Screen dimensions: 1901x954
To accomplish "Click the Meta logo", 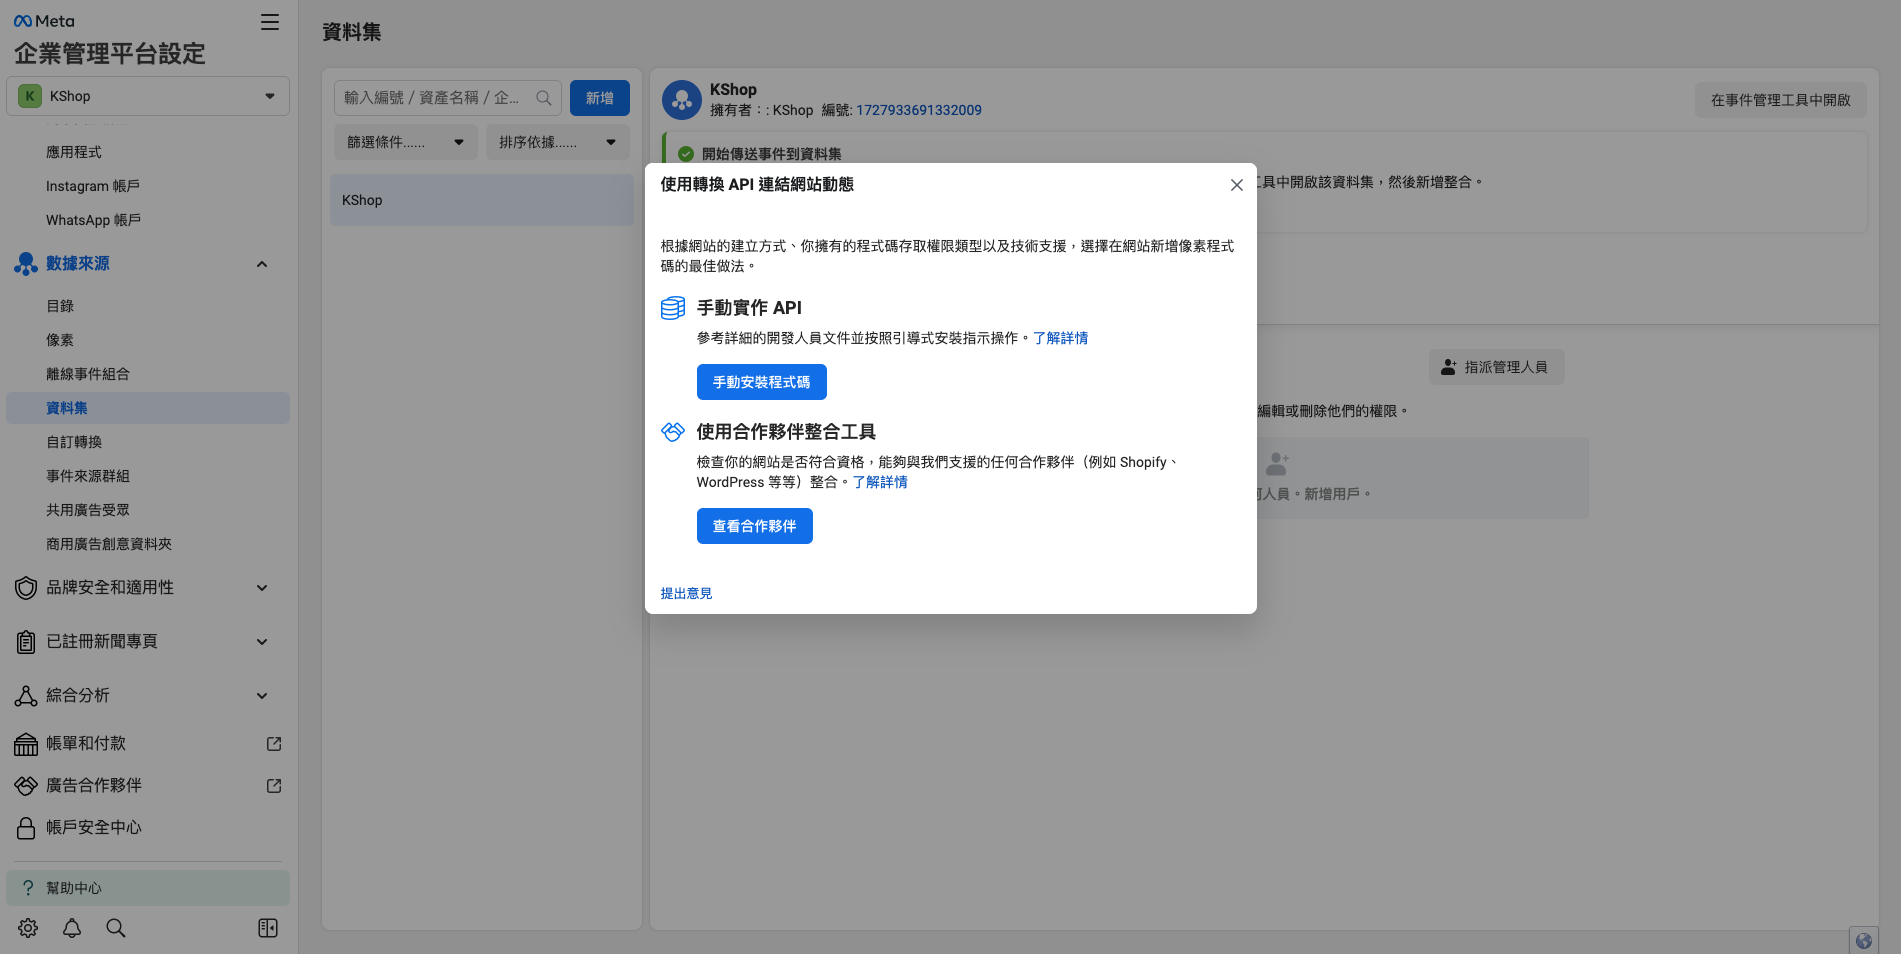I will coord(44,21).
